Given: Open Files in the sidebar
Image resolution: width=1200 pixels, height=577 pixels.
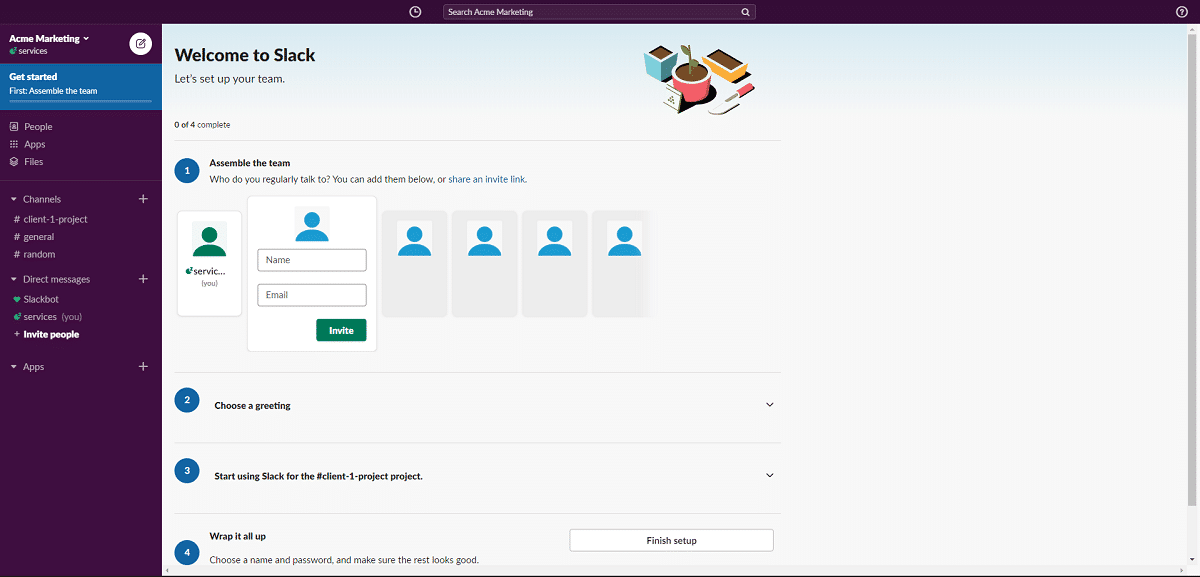Looking at the screenshot, I should click(x=34, y=161).
